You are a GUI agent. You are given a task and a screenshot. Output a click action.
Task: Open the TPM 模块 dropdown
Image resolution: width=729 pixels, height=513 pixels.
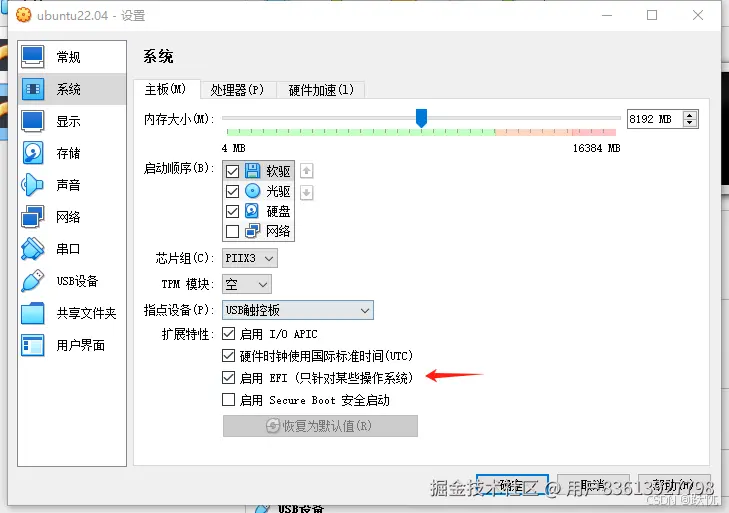pyautogui.click(x=247, y=284)
